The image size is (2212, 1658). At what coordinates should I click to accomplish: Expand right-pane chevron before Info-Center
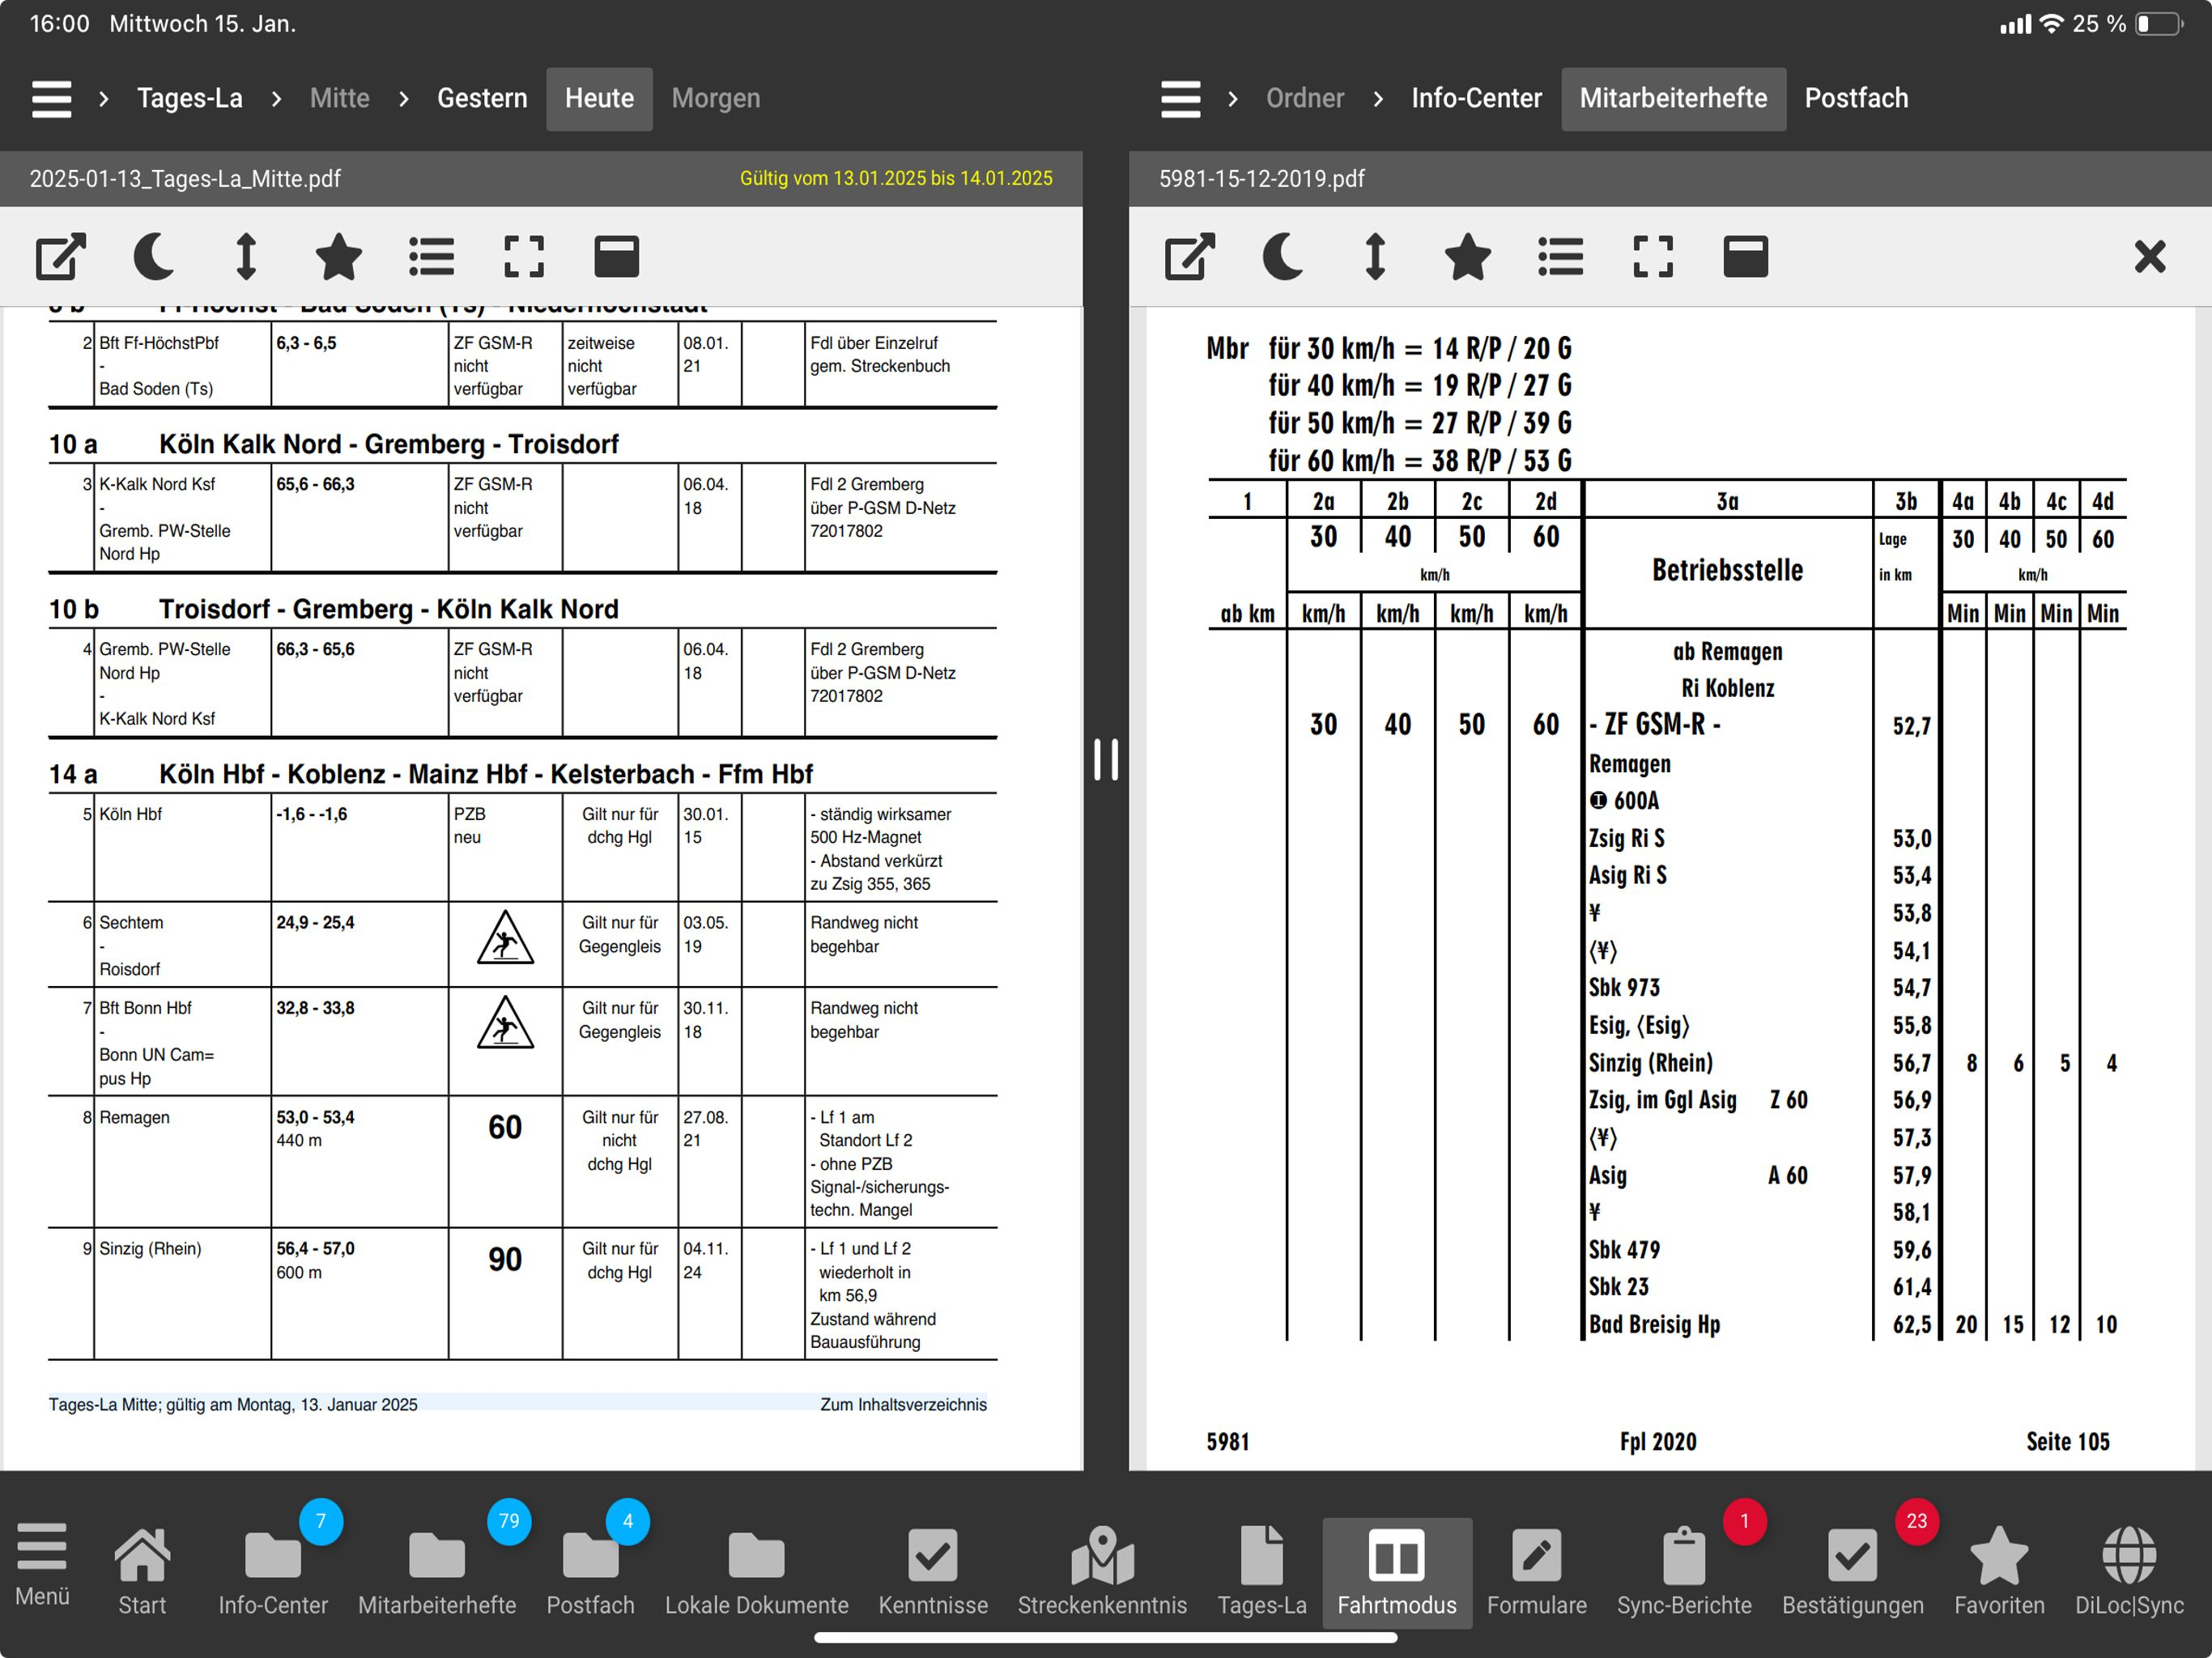1378,98
